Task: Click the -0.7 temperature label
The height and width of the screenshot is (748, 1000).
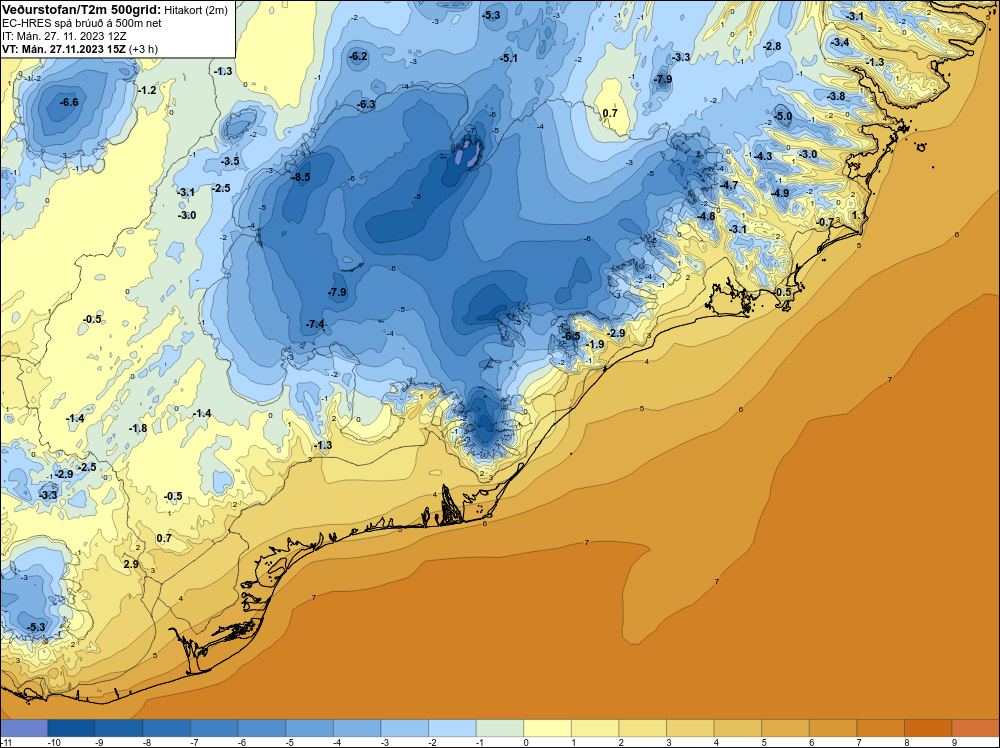Action: coord(825,222)
